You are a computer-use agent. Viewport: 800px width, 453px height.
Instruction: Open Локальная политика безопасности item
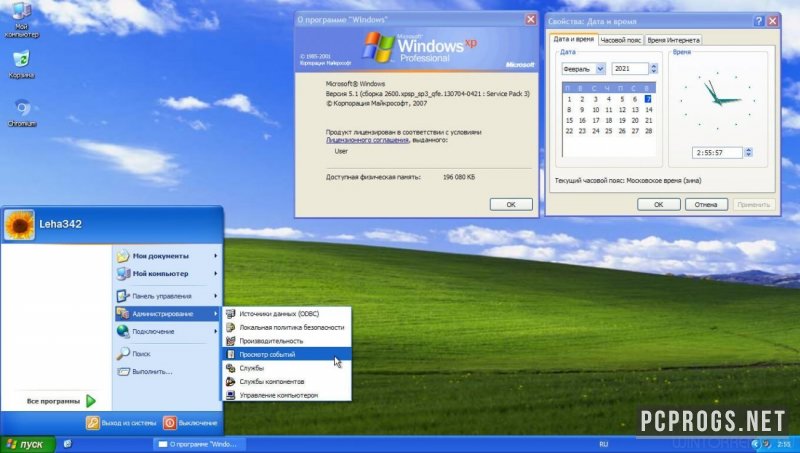coord(287,327)
